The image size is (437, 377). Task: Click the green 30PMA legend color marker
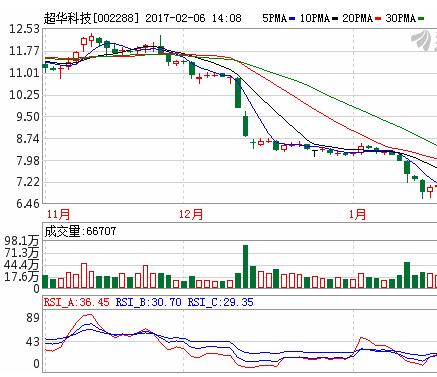(421, 19)
